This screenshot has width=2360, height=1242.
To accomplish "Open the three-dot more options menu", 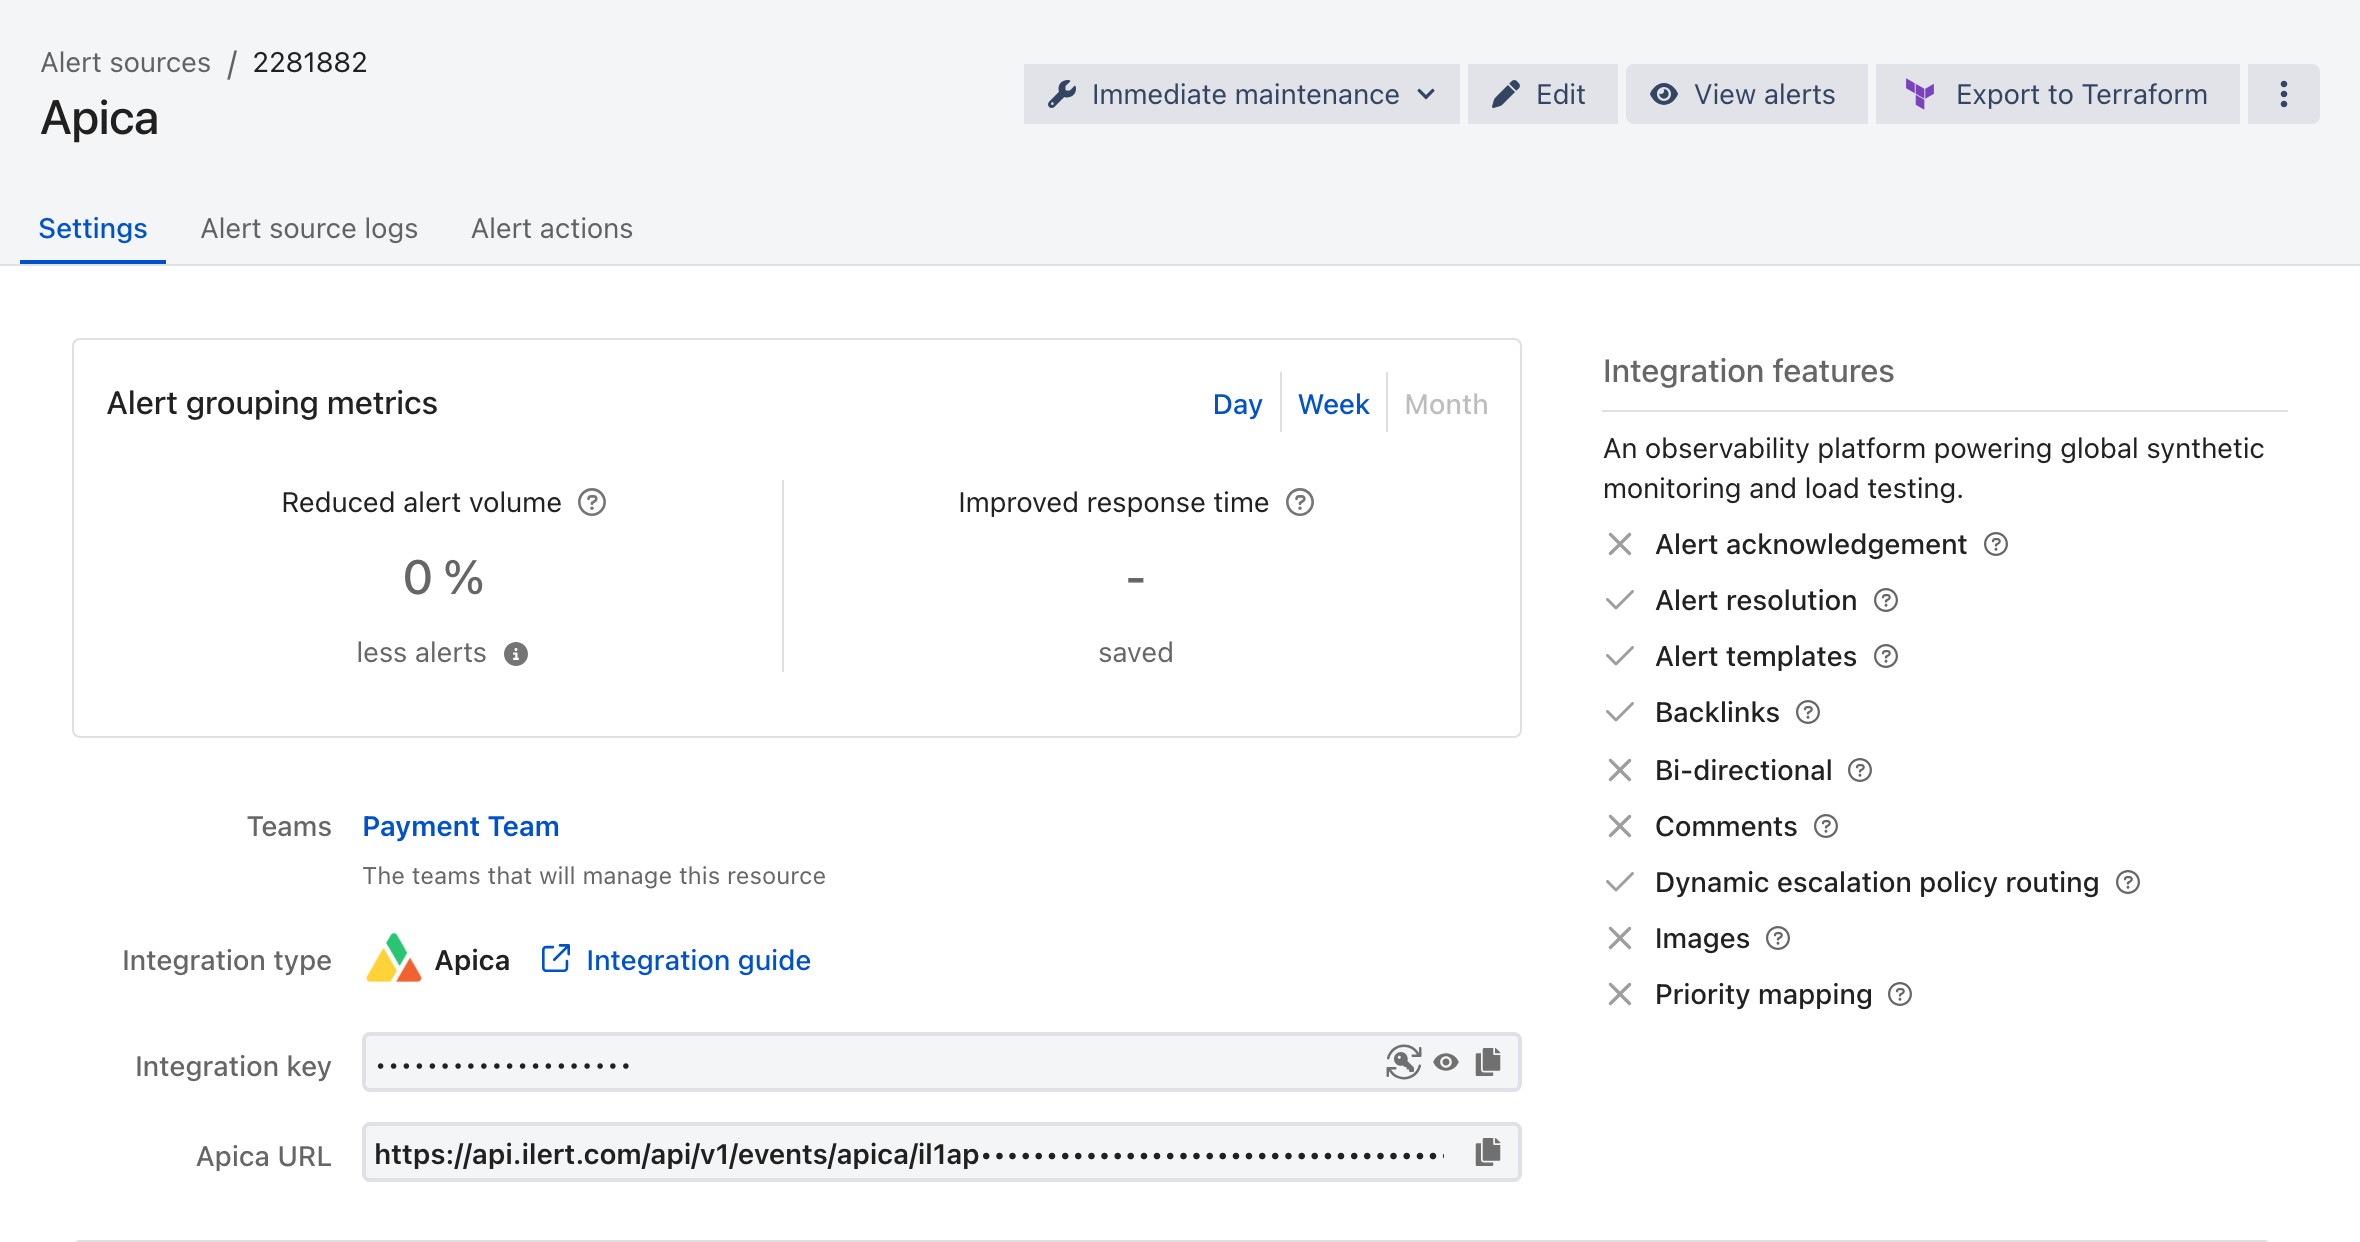I will coord(2283,94).
